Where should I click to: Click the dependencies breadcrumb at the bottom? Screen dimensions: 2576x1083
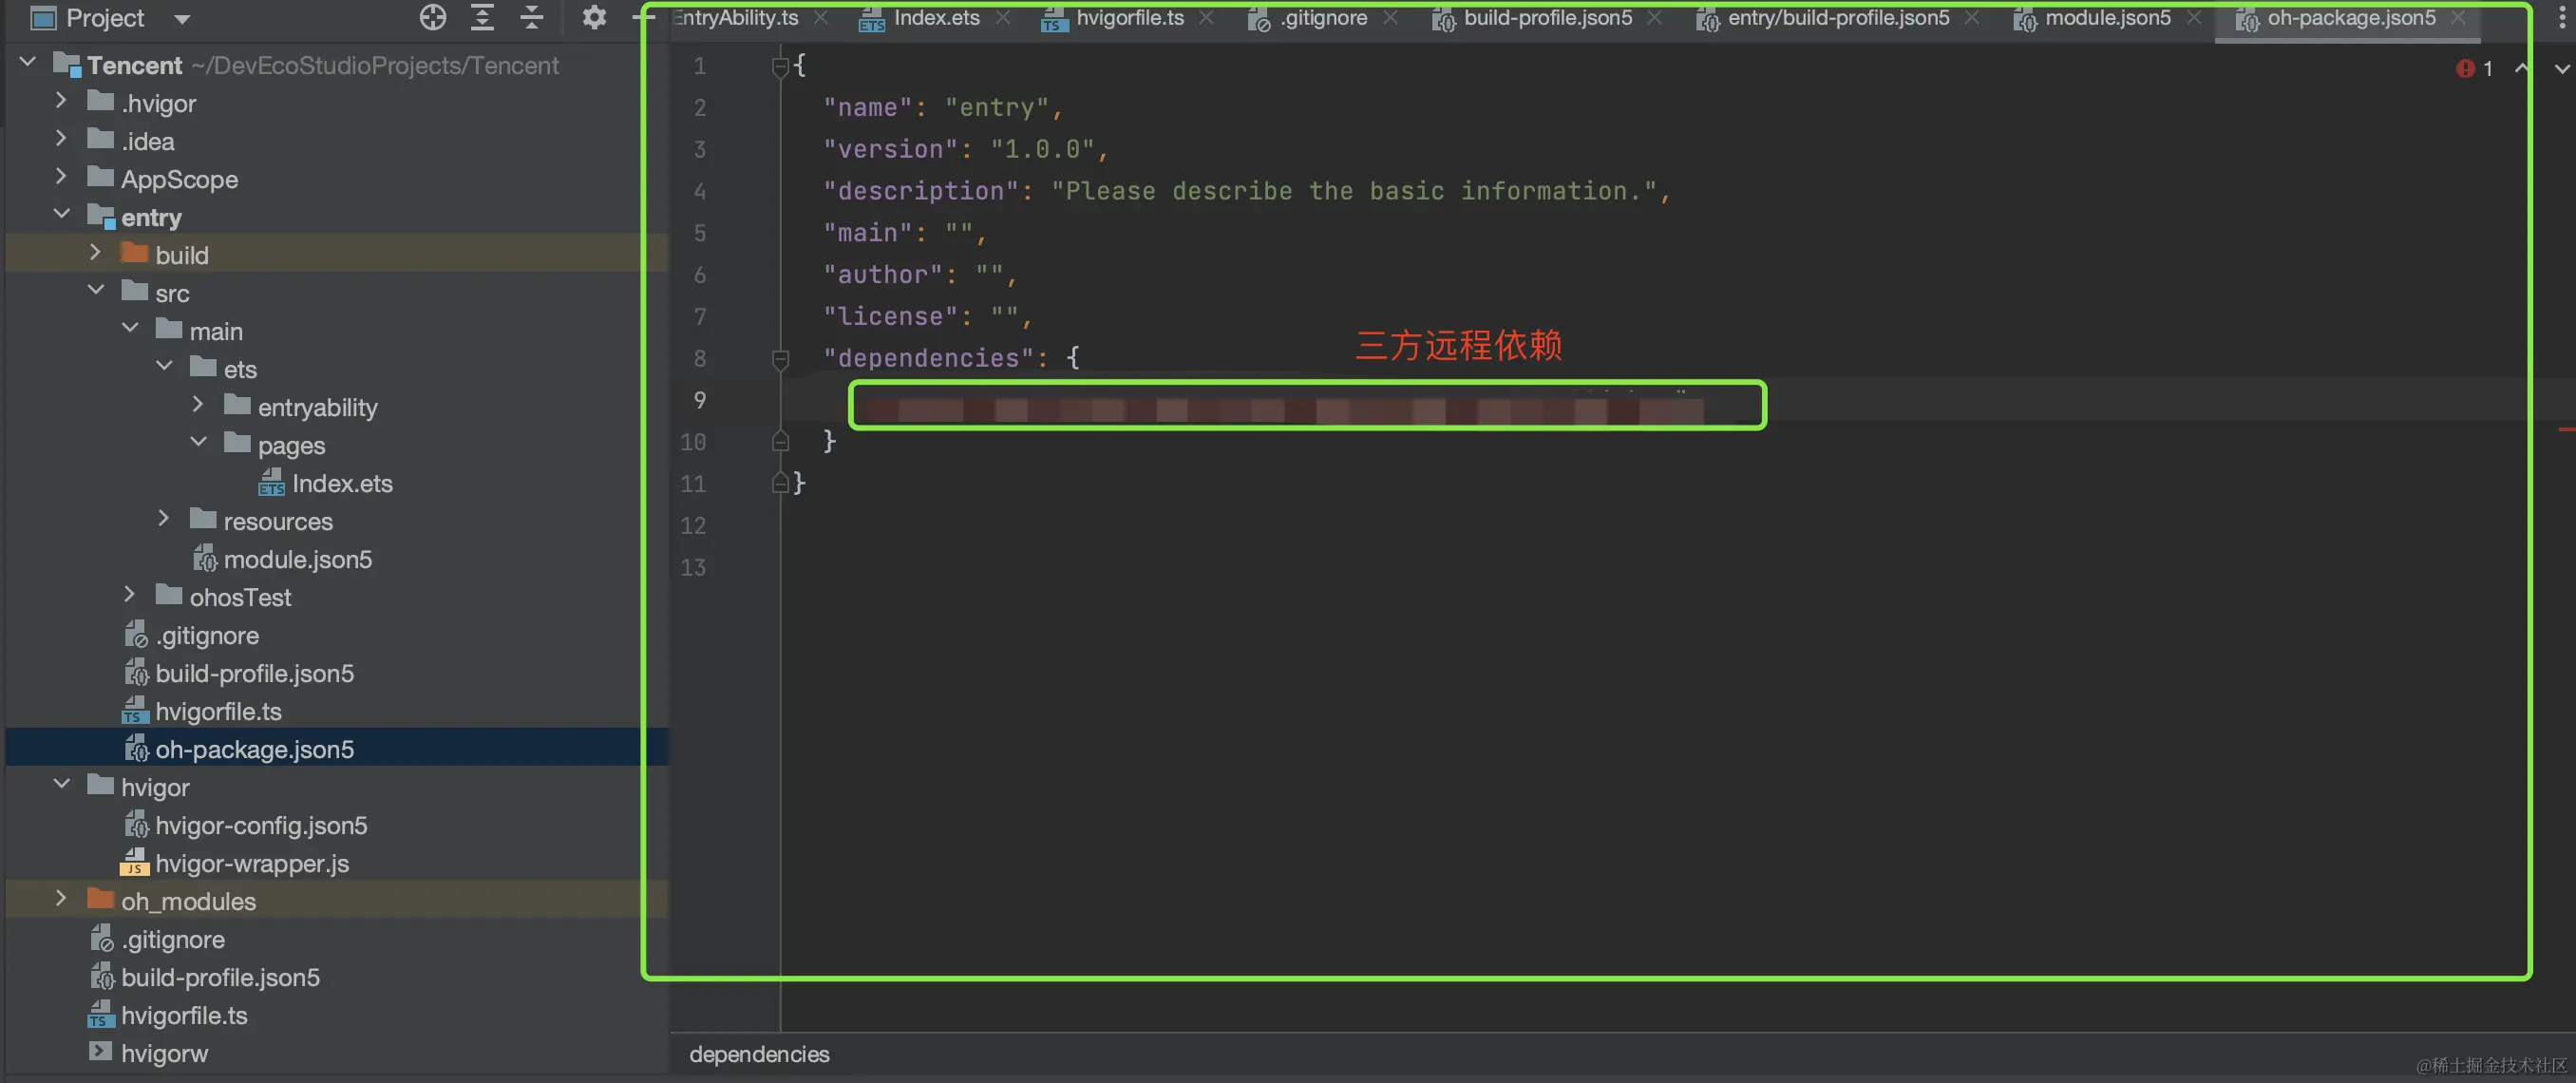759,1054
